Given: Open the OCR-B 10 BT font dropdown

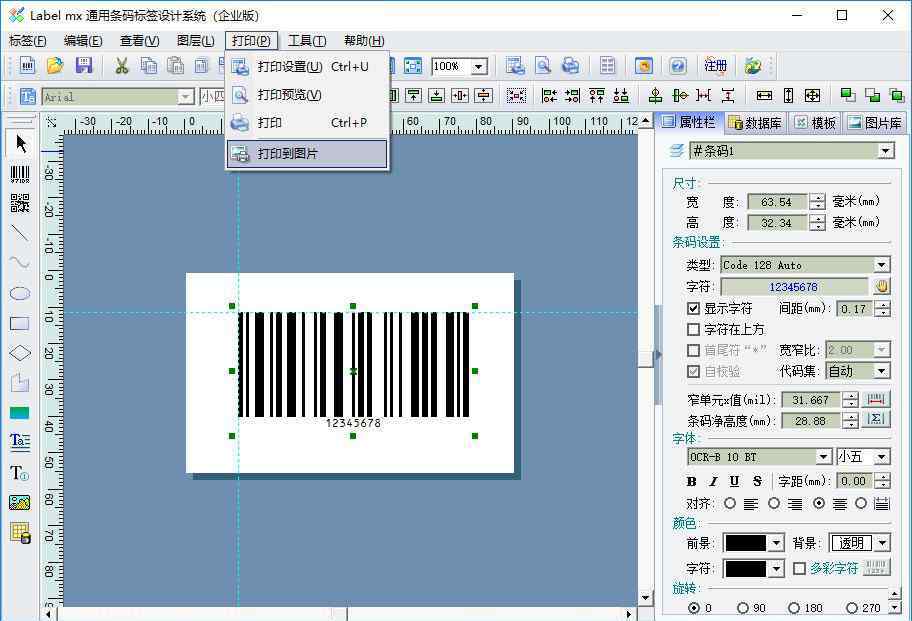Looking at the screenshot, I should [824, 457].
